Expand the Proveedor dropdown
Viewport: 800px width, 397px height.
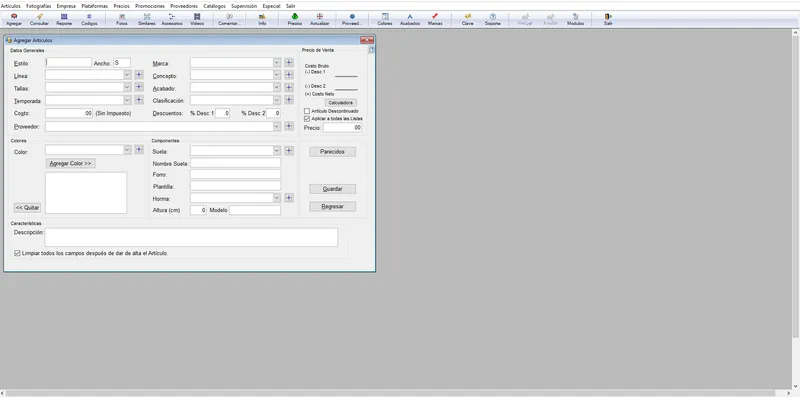[x=277, y=126]
